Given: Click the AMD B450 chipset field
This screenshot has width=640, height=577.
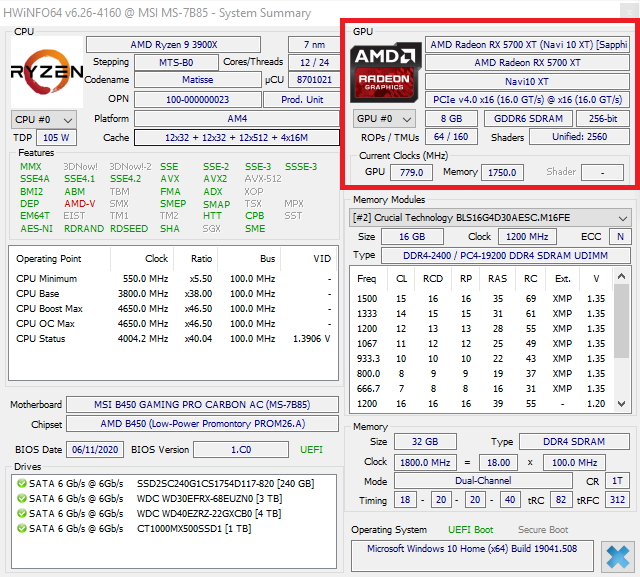Looking at the screenshot, I should (202, 424).
